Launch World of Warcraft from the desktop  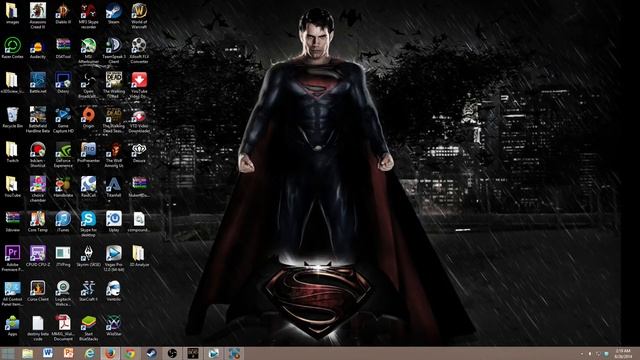(x=139, y=15)
